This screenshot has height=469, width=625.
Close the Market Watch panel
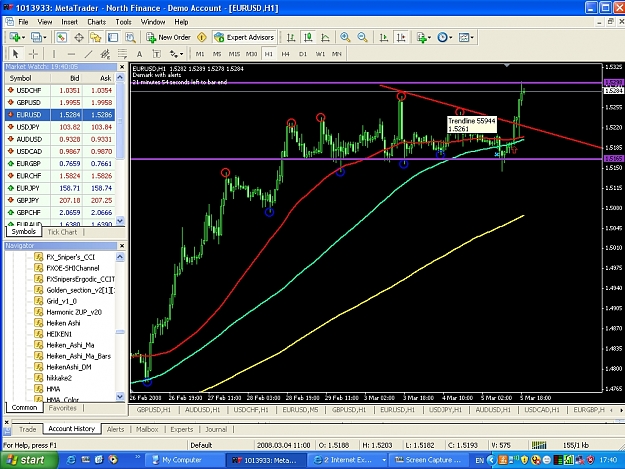[x=122, y=67]
